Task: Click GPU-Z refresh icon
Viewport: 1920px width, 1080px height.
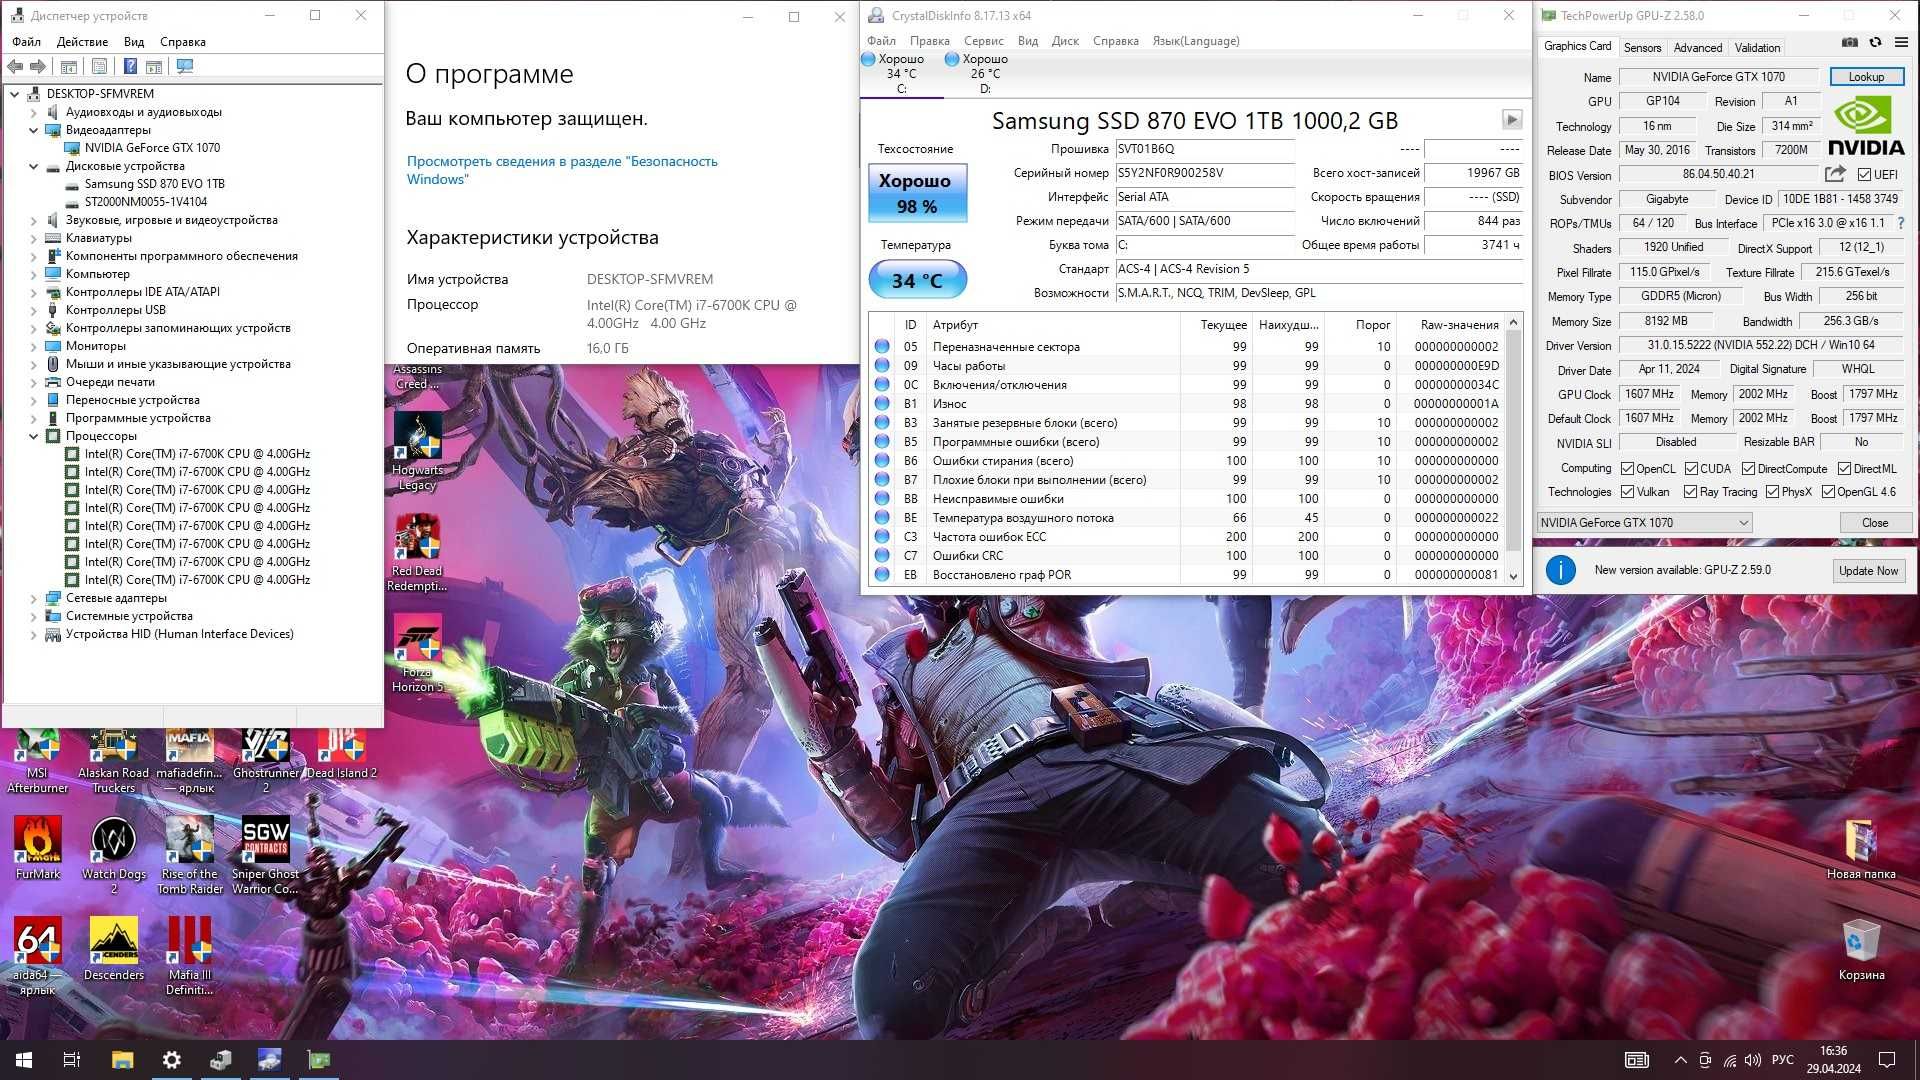Action: 1876,42
